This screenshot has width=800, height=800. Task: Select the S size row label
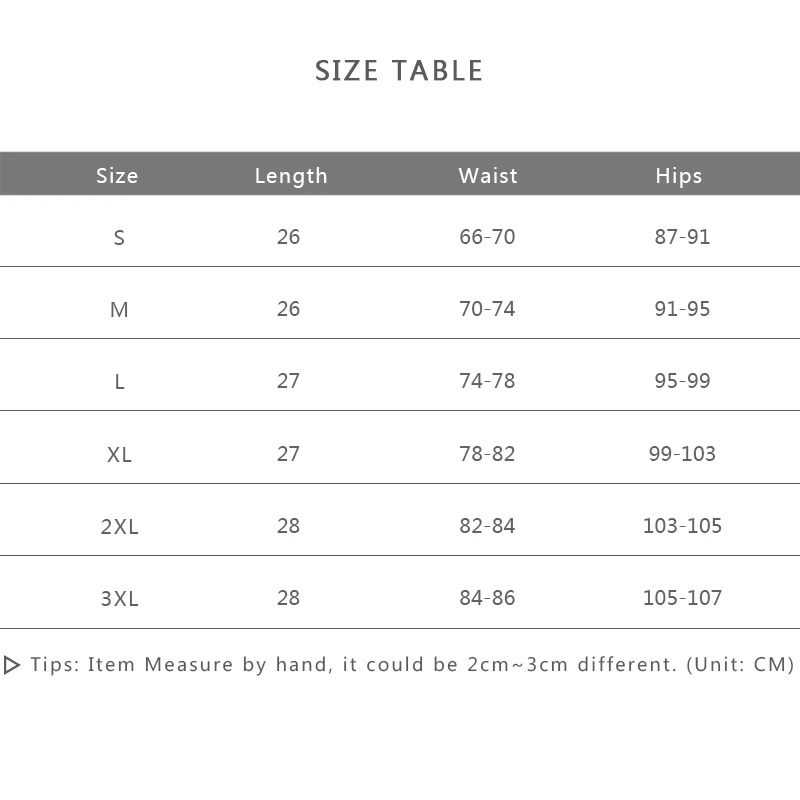120,238
